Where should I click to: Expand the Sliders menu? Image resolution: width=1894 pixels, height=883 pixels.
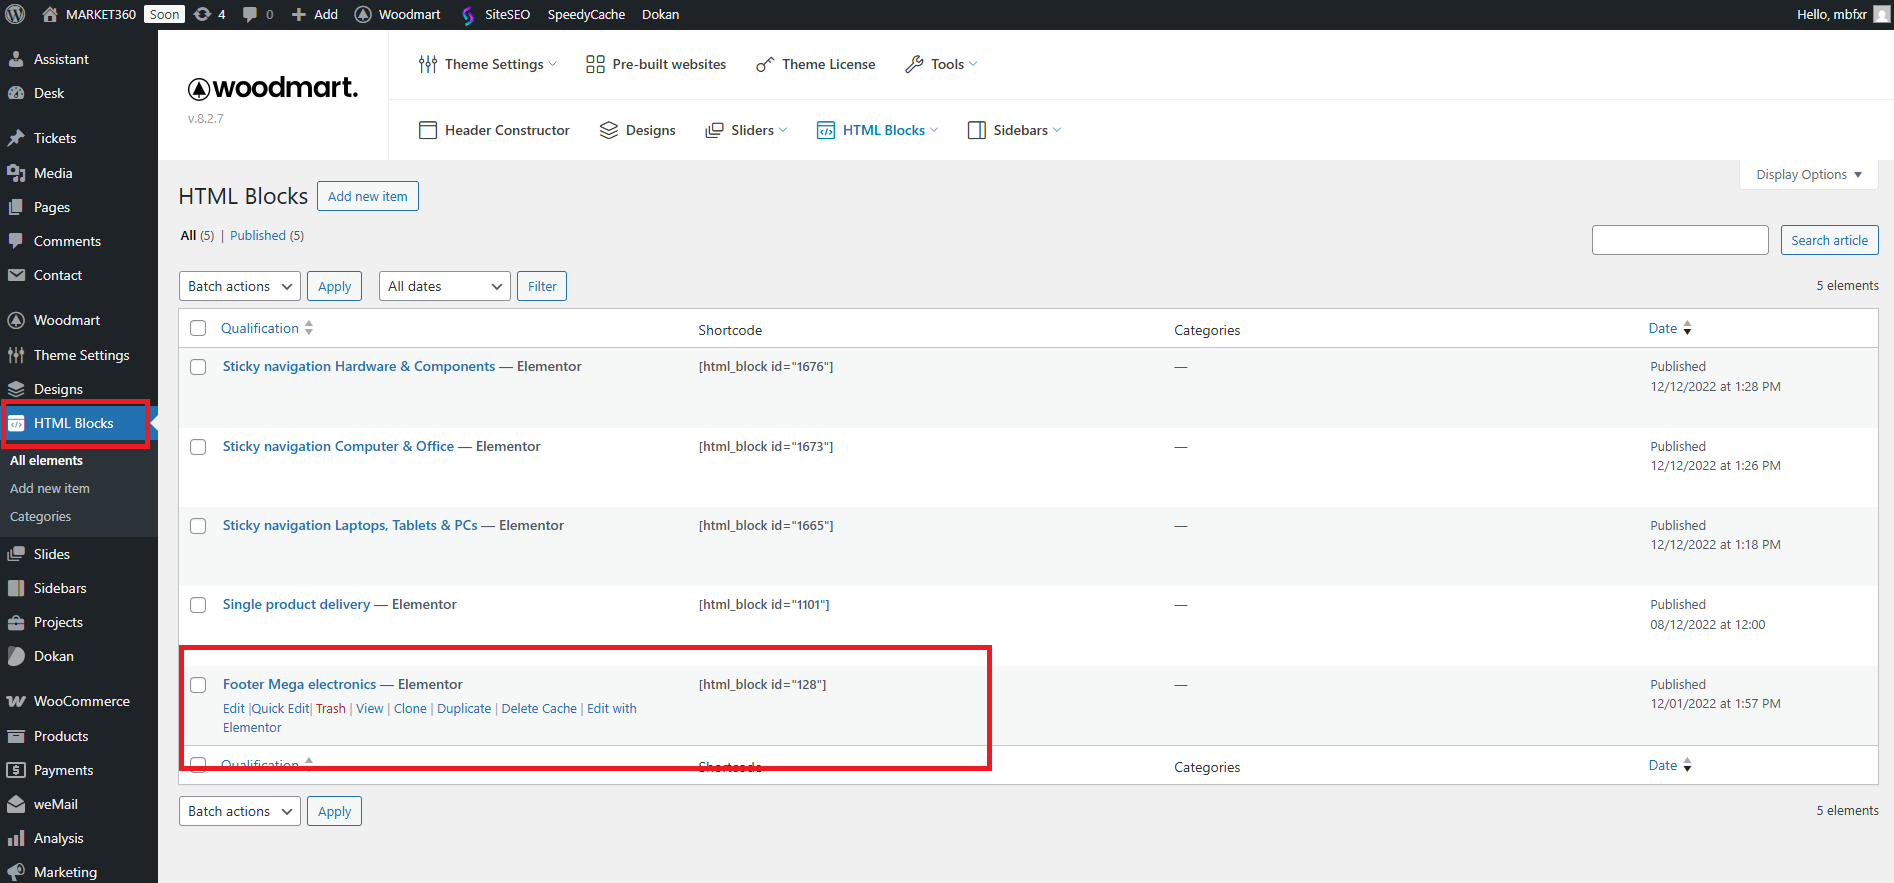[746, 130]
